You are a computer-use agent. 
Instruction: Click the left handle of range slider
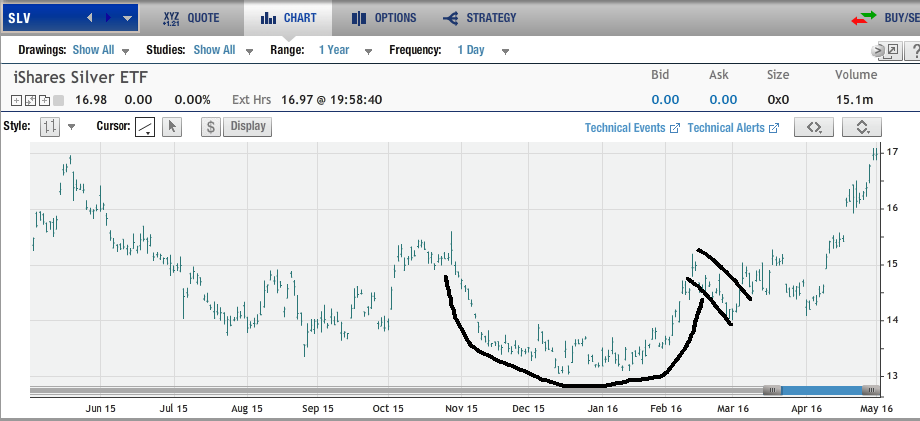(772, 391)
